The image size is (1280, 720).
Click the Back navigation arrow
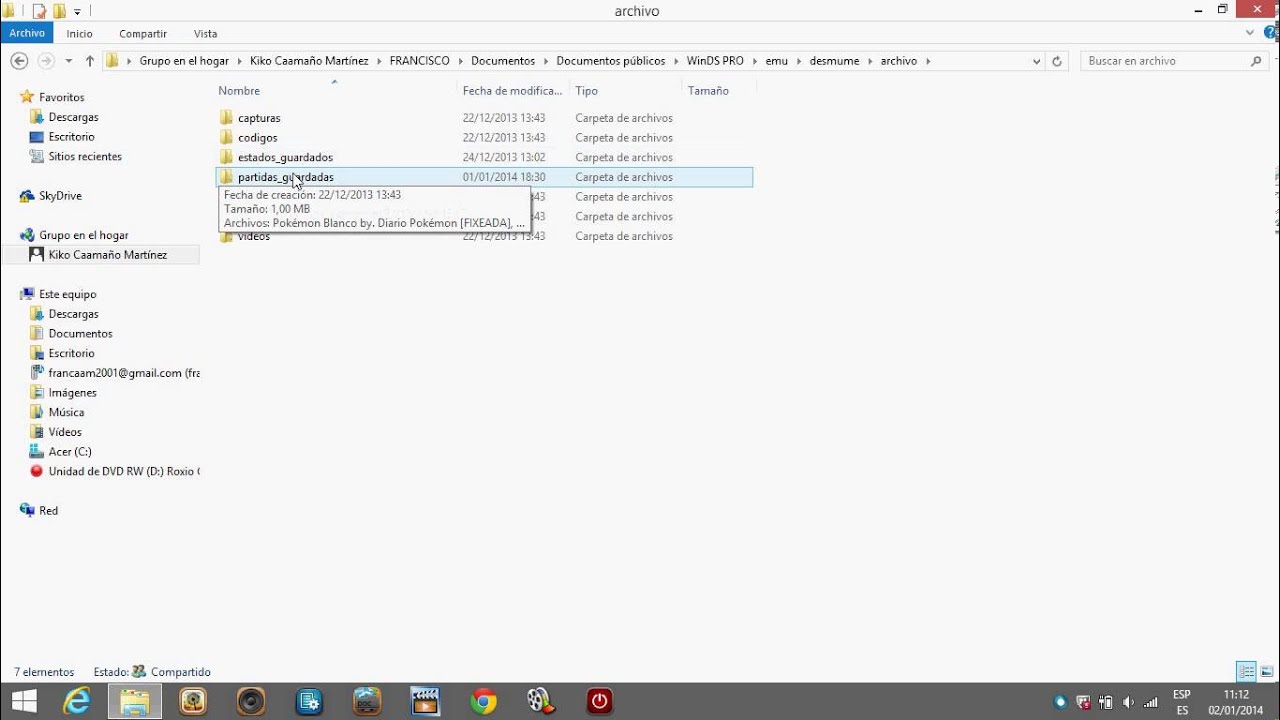(19, 61)
